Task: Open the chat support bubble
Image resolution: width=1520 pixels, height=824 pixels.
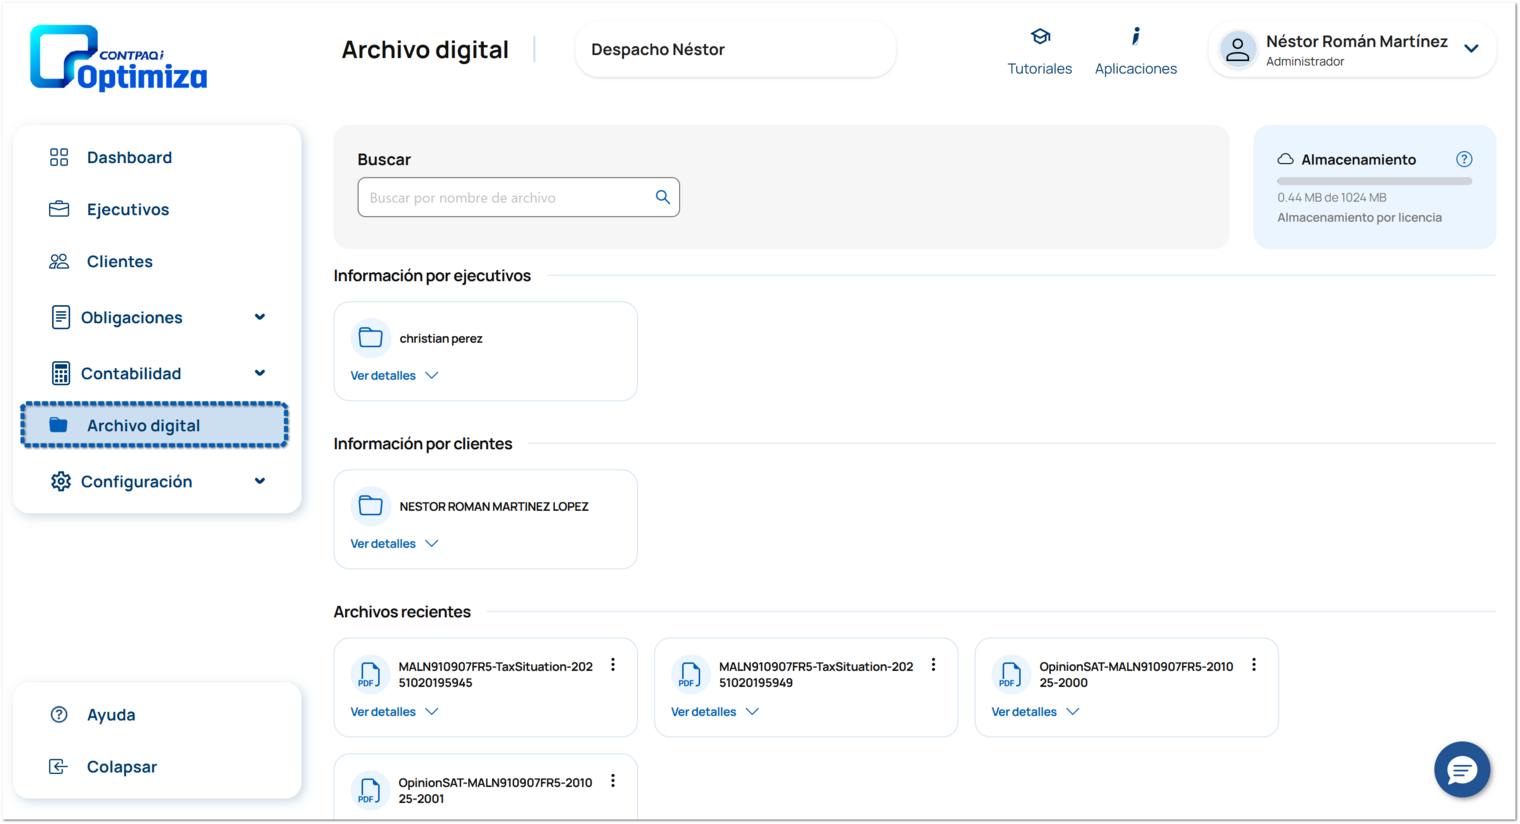Action: coord(1461,769)
